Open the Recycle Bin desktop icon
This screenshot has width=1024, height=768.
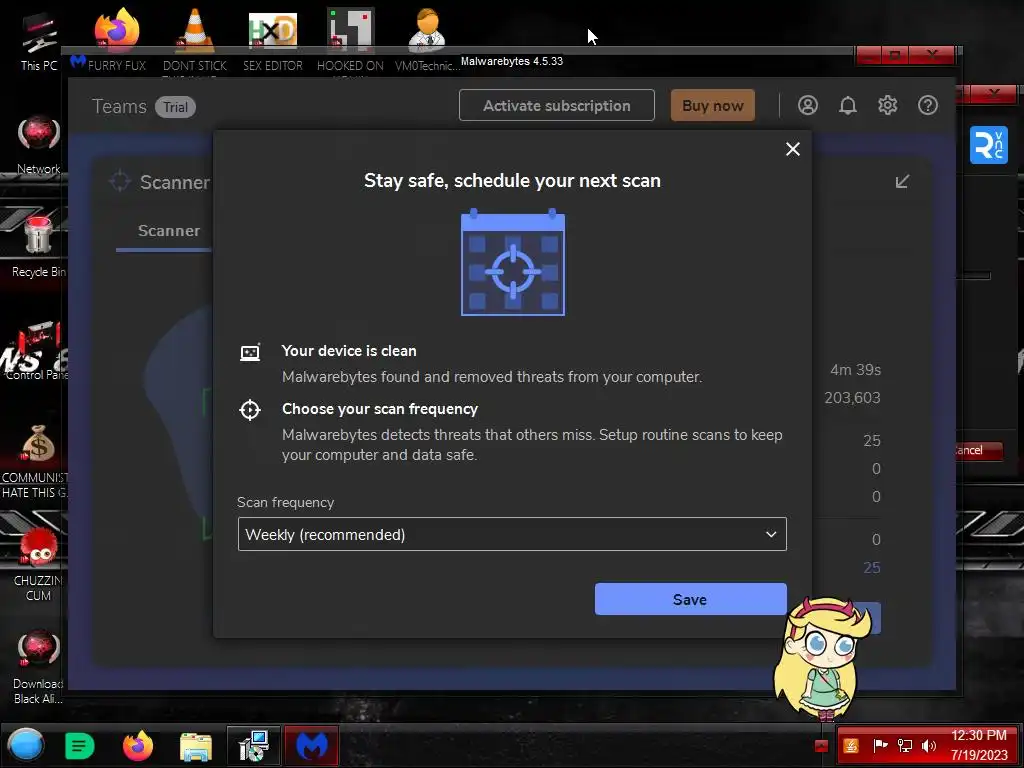click(39, 246)
